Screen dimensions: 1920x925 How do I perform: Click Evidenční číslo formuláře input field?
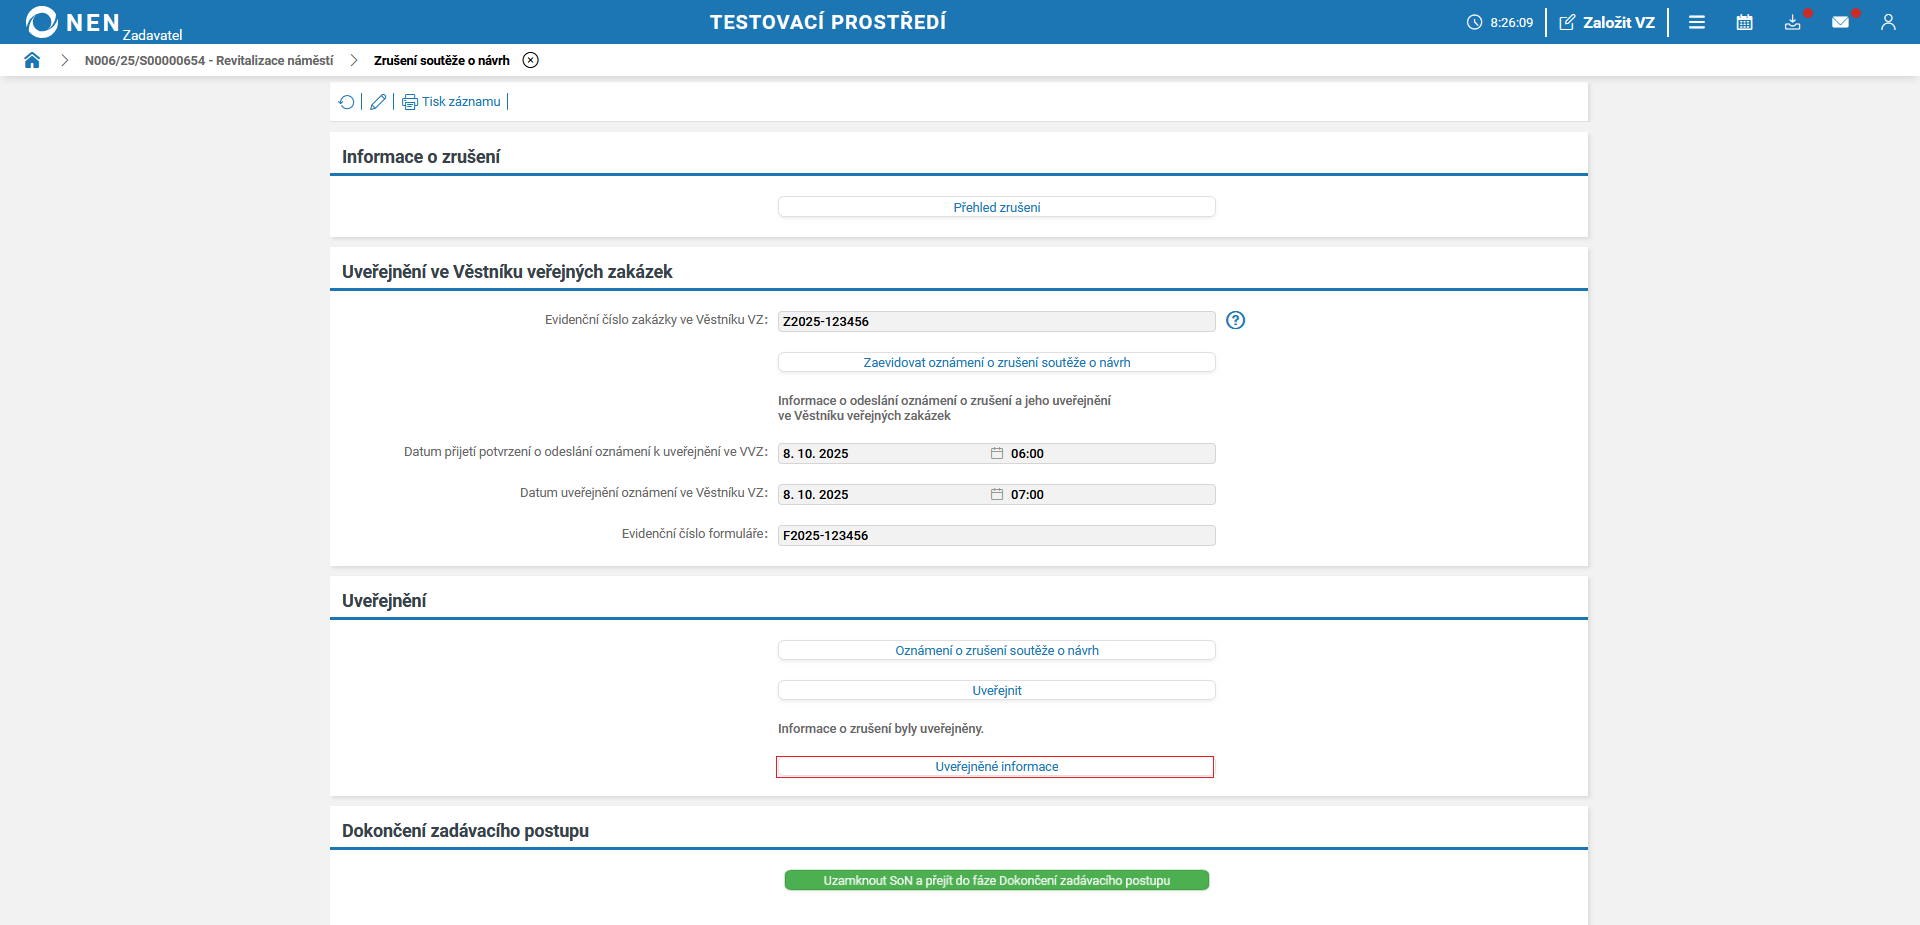pos(996,535)
